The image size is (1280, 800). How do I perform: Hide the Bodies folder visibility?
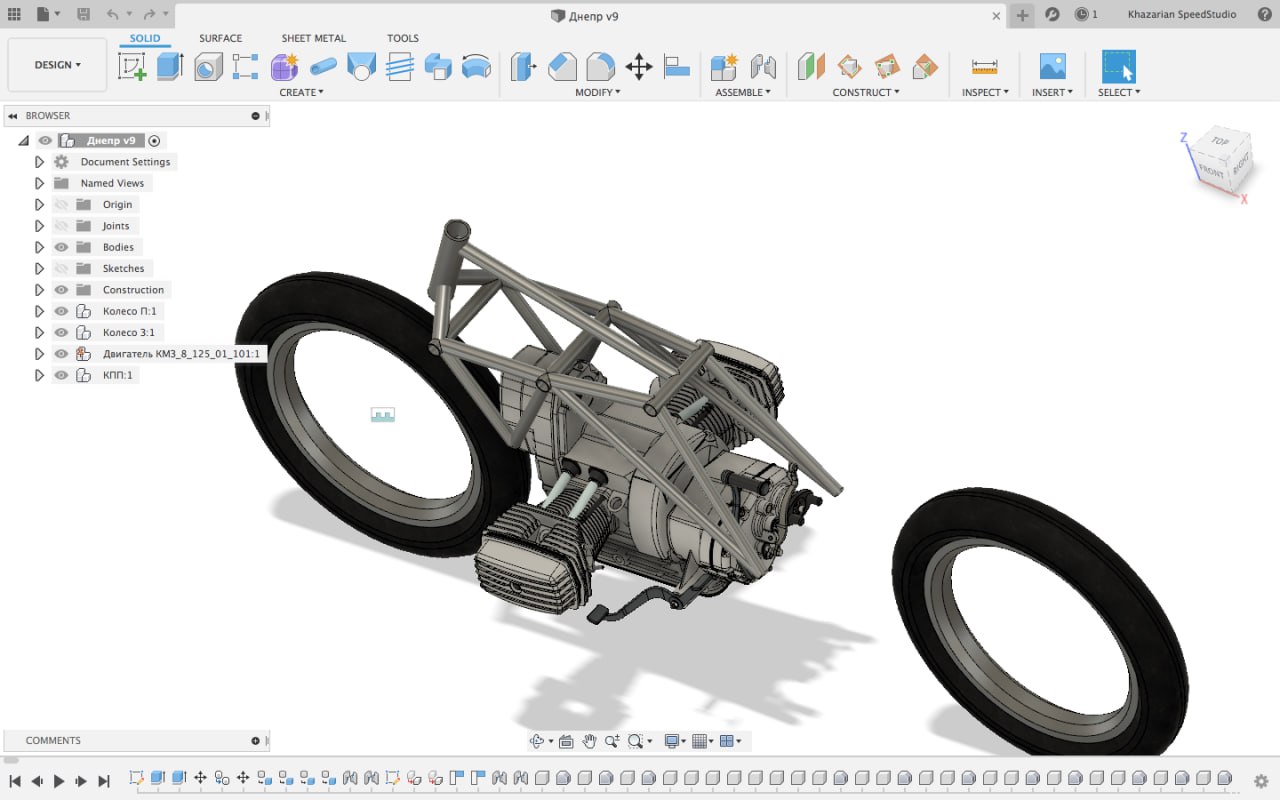coord(61,247)
